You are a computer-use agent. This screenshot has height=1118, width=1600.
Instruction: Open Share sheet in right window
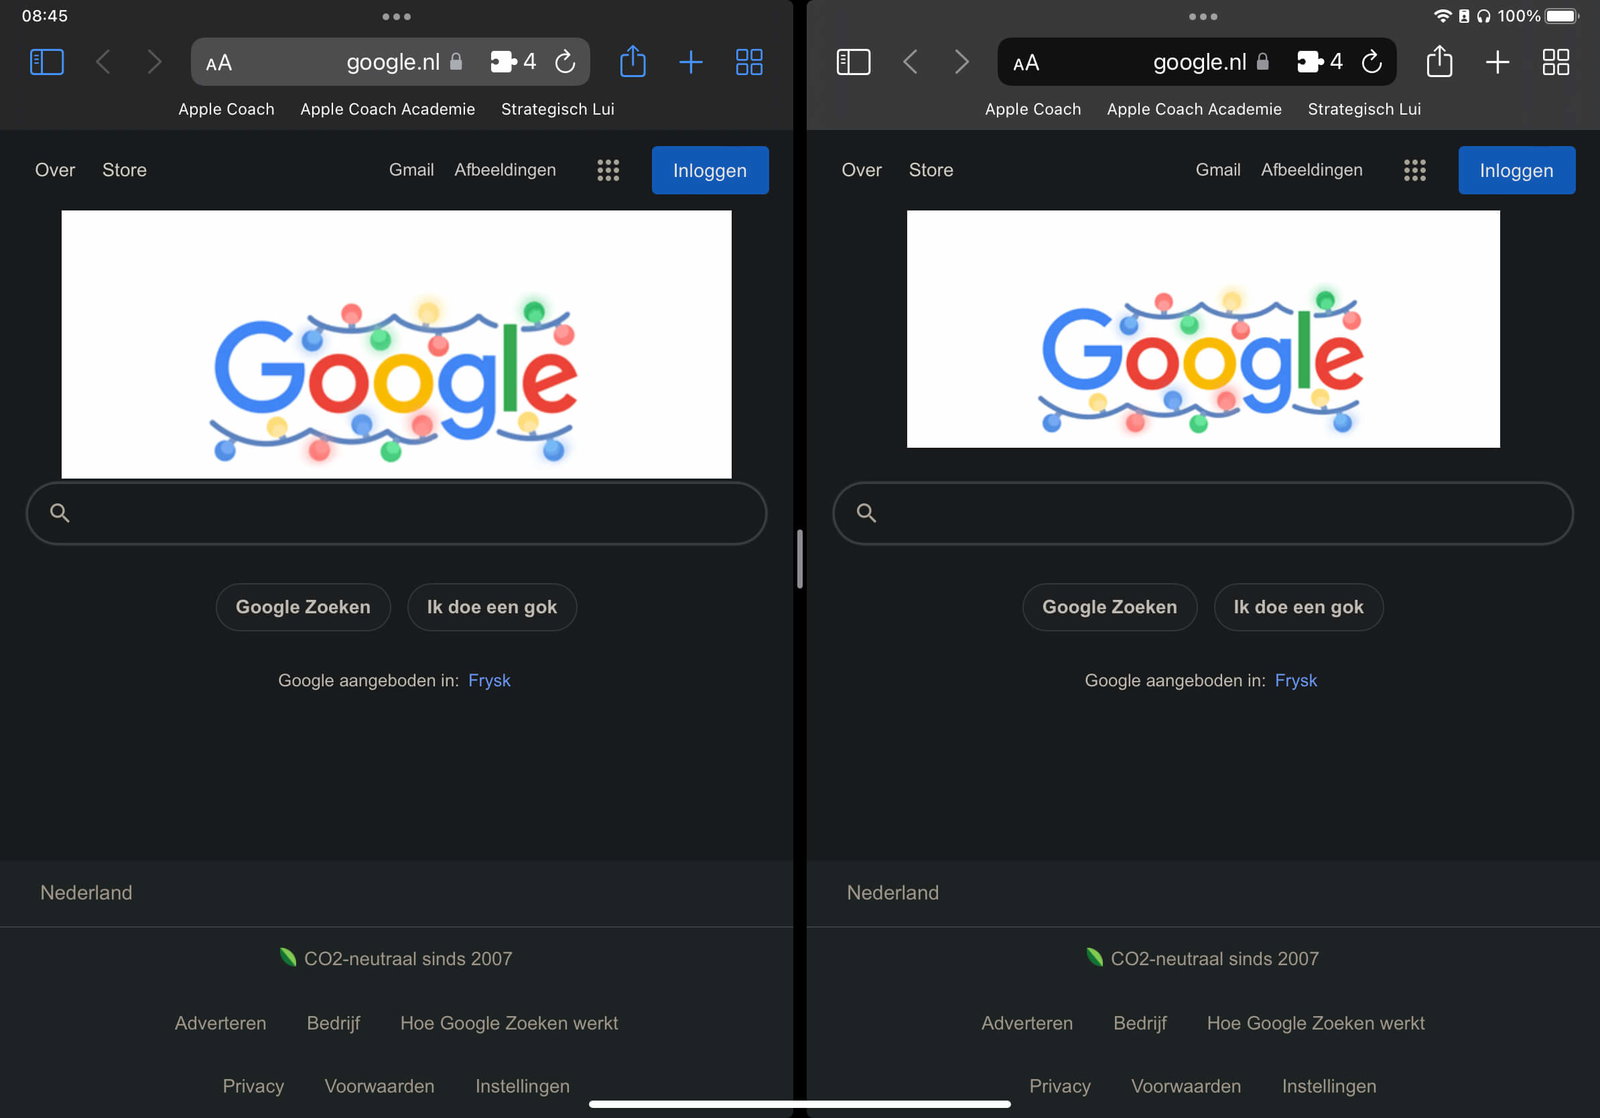(x=1439, y=61)
